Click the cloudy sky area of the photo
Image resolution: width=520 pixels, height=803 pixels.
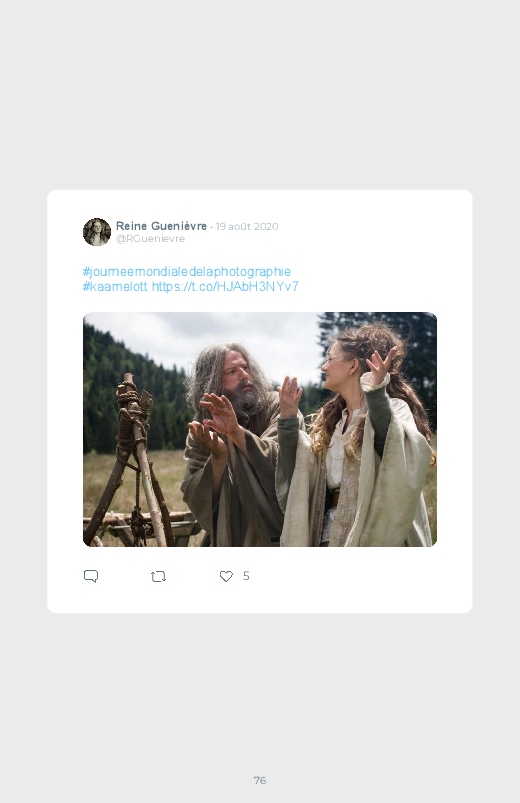point(215,333)
